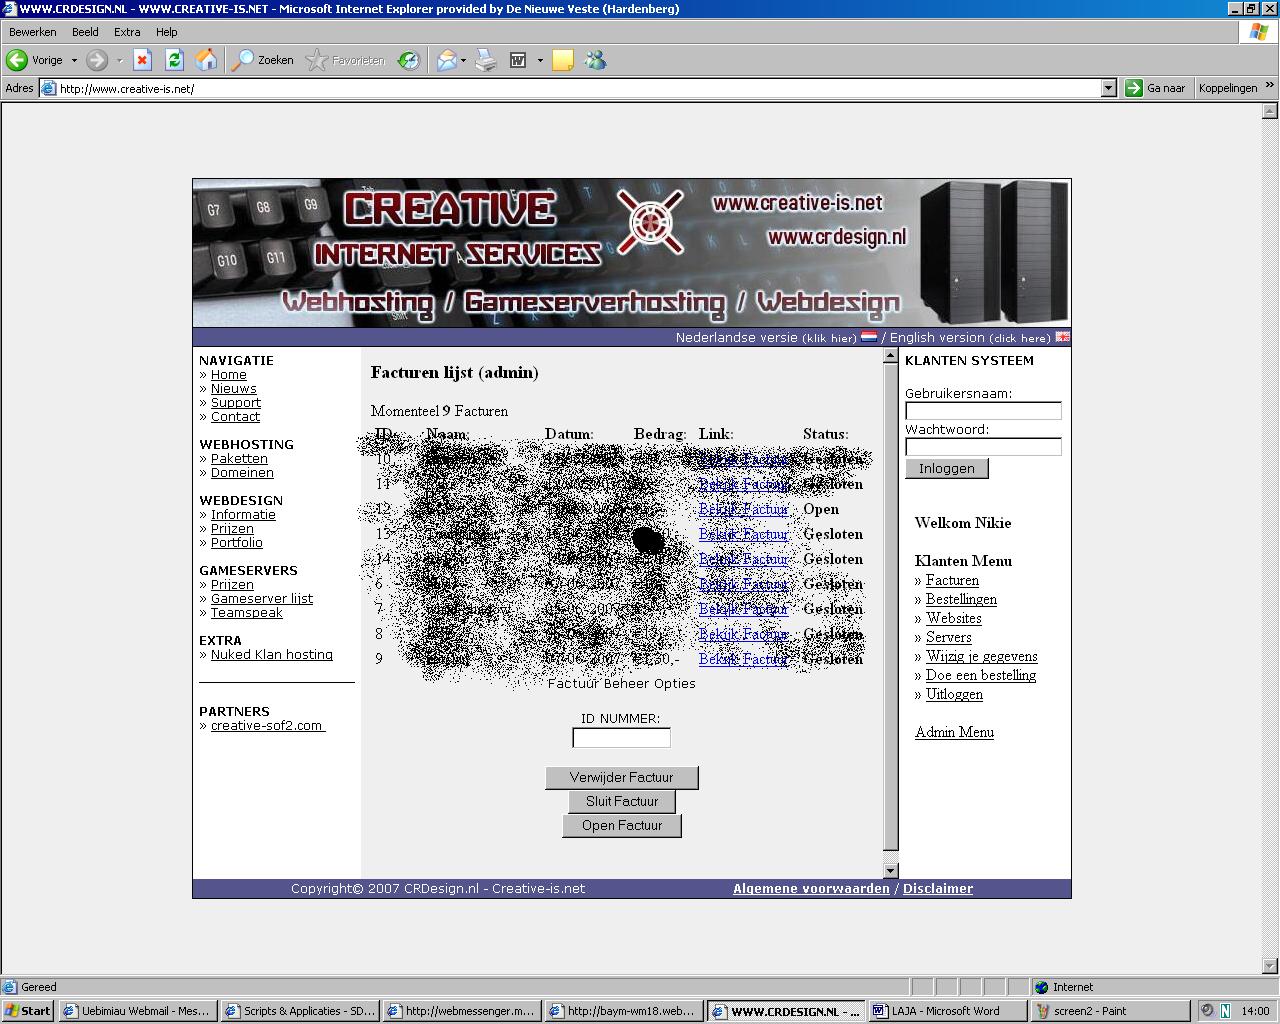This screenshot has height=1024, width=1280.
Task: Expand the Forward button history dropdown
Action: point(120,60)
